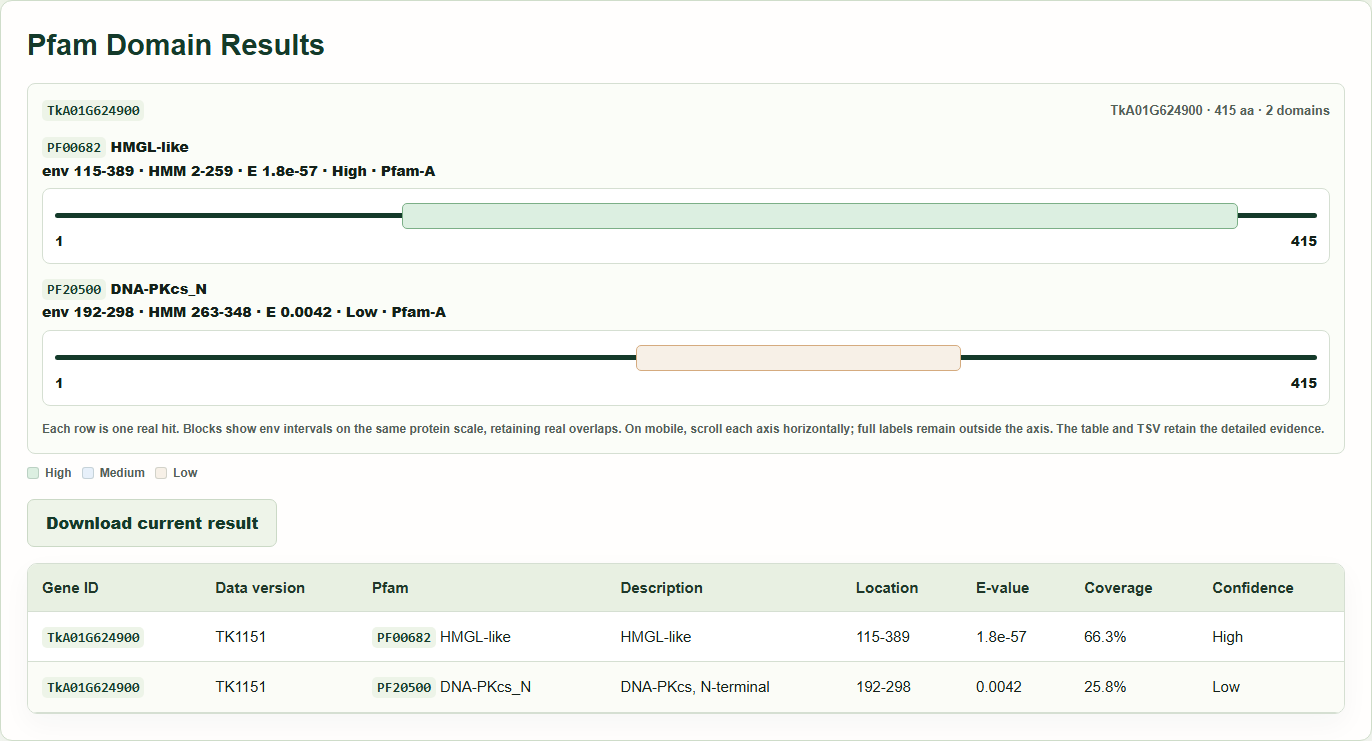Click the green HMGL-like domain block on the track
This screenshot has width=1372, height=741.
(x=820, y=216)
